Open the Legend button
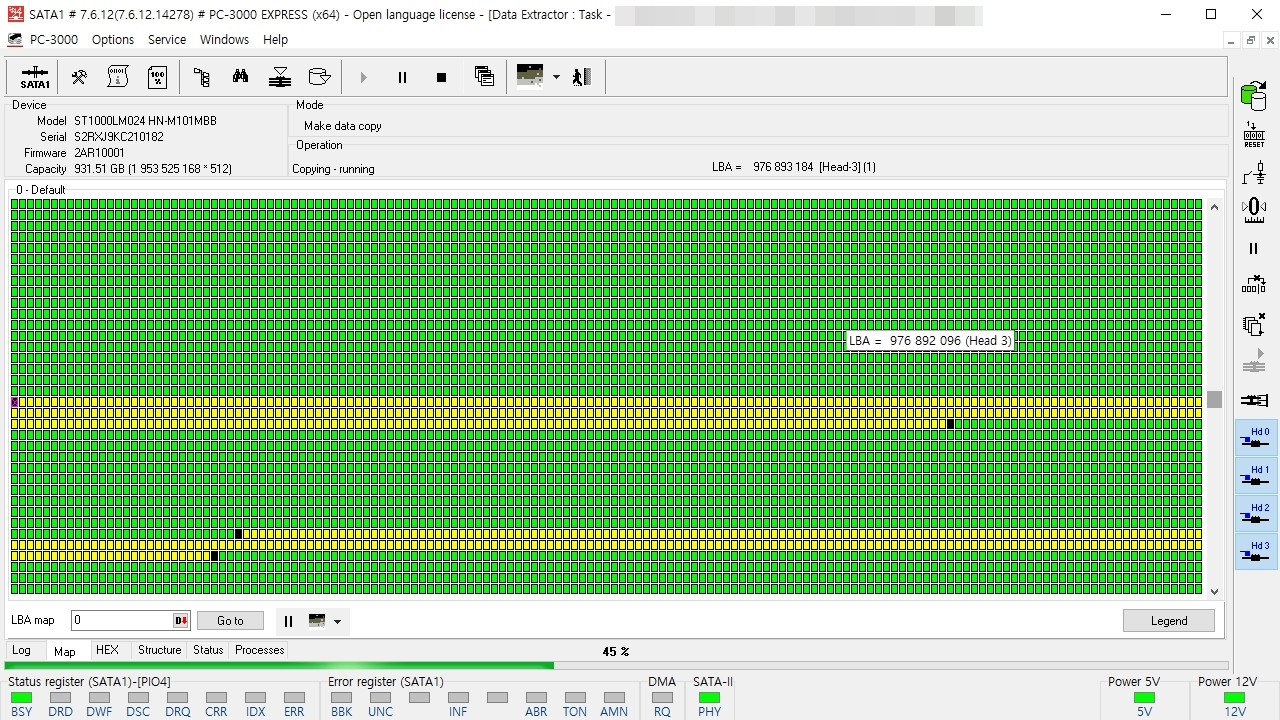This screenshot has height=720, width=1280. click(1169, 621)
